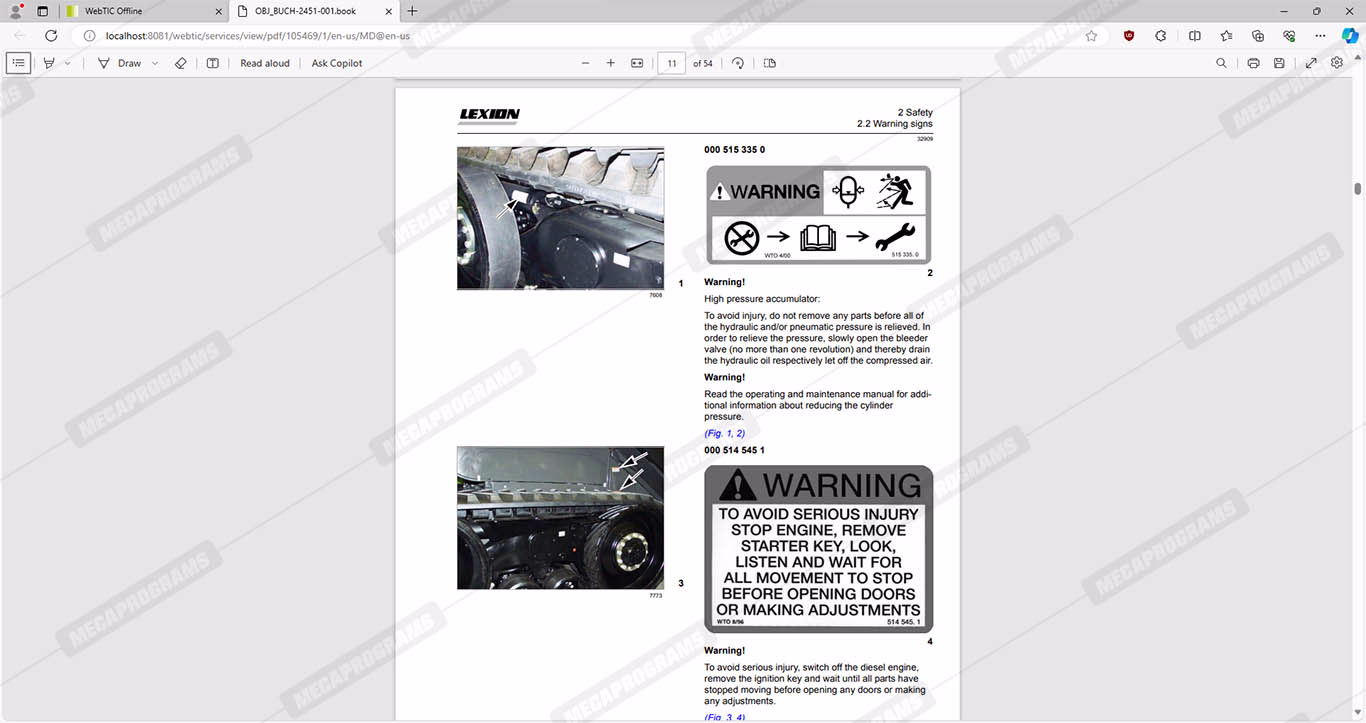Image resolution: width=1366 pixels, height=723 pixels.
Task: Expand the highlight color dropdown arrow
Action: [68, 63]
